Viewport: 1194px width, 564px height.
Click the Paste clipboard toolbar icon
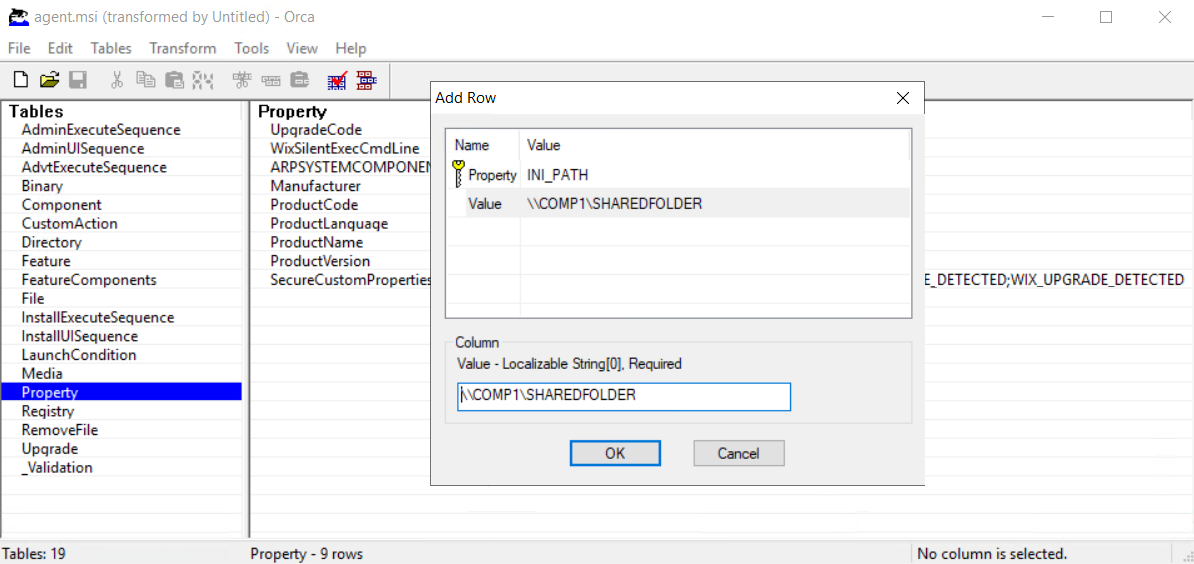[x=175, y=80]
